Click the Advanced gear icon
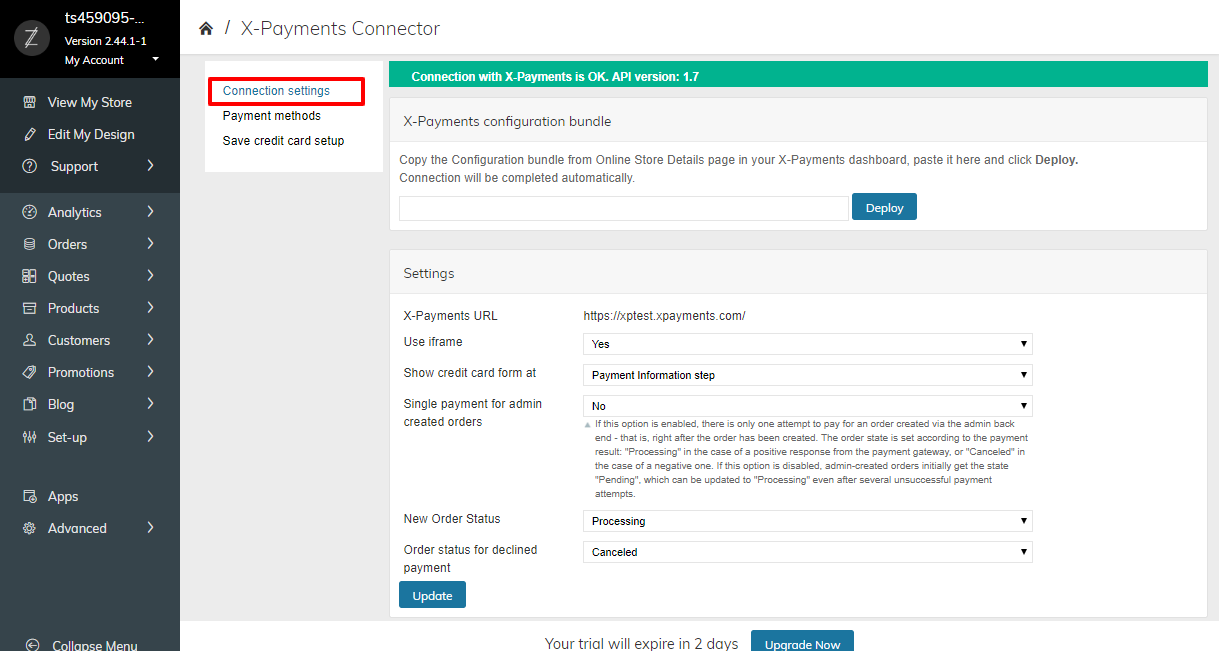The image size is (1219, 651). click(x=29, y=528)
